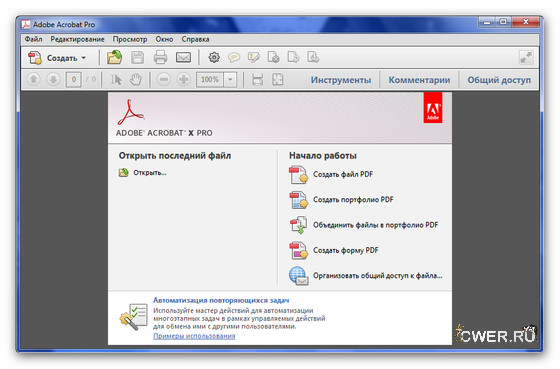Click the document with gear toolbar icon
The image size is (560, 369).
274,58
